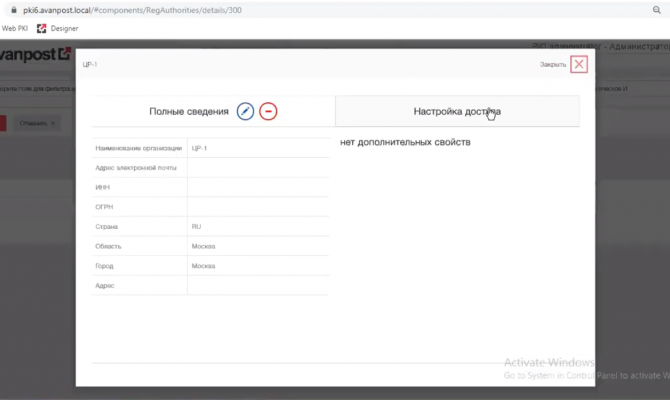Viewport: 670px width, 400px height.
Task: Click the Страна value RU
Action: [196, 226]
